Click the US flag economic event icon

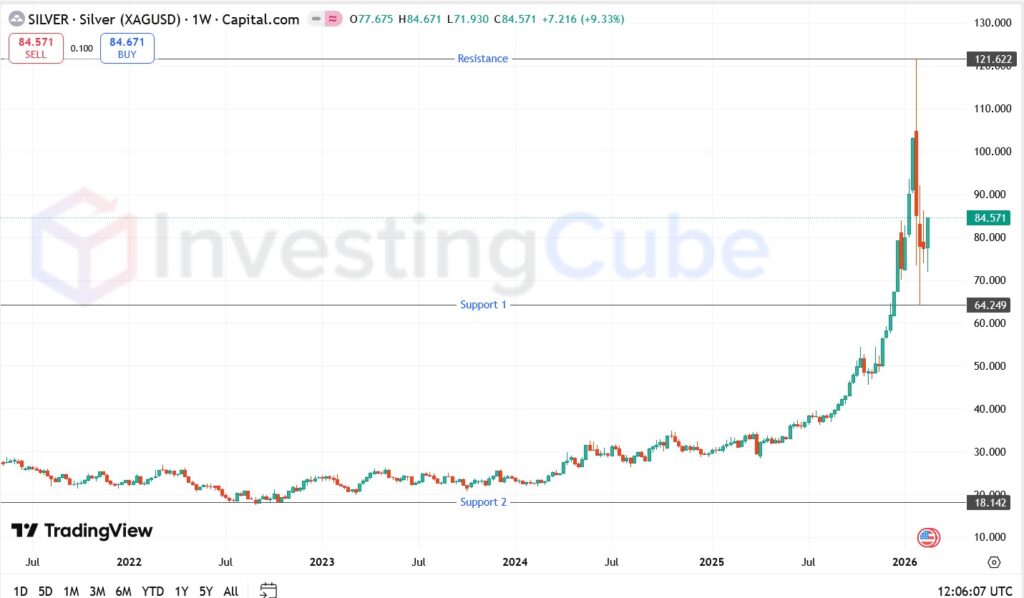click(927, 537)
